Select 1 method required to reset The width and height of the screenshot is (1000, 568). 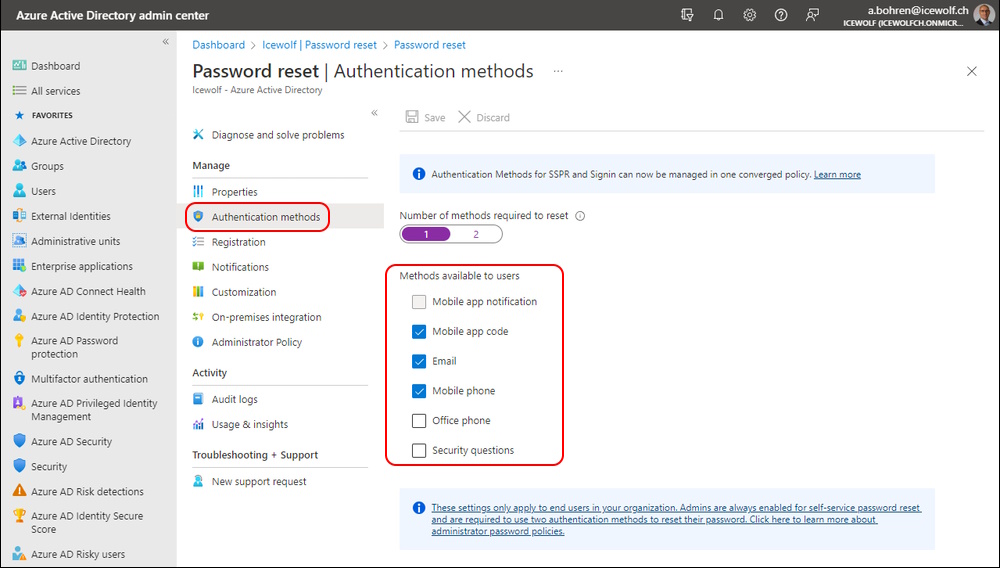coord(426,235)
